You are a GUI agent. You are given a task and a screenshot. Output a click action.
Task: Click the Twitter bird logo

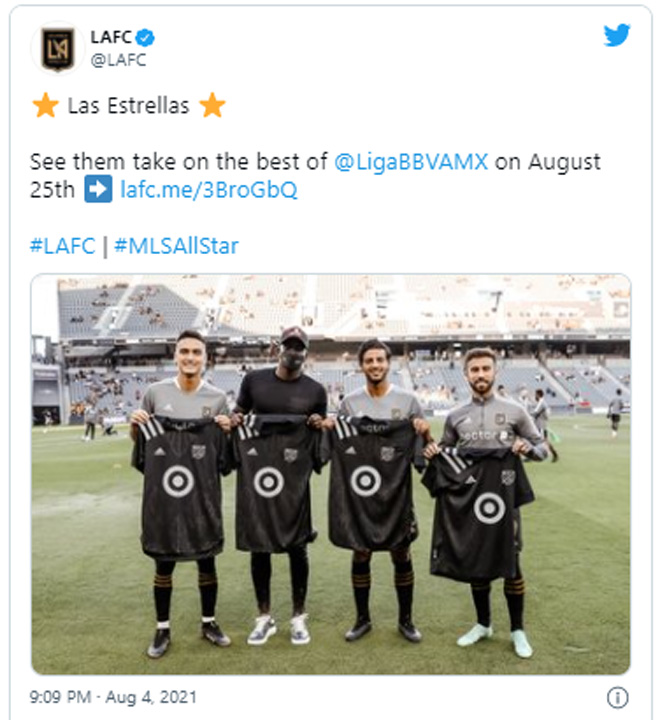(617, 35)
